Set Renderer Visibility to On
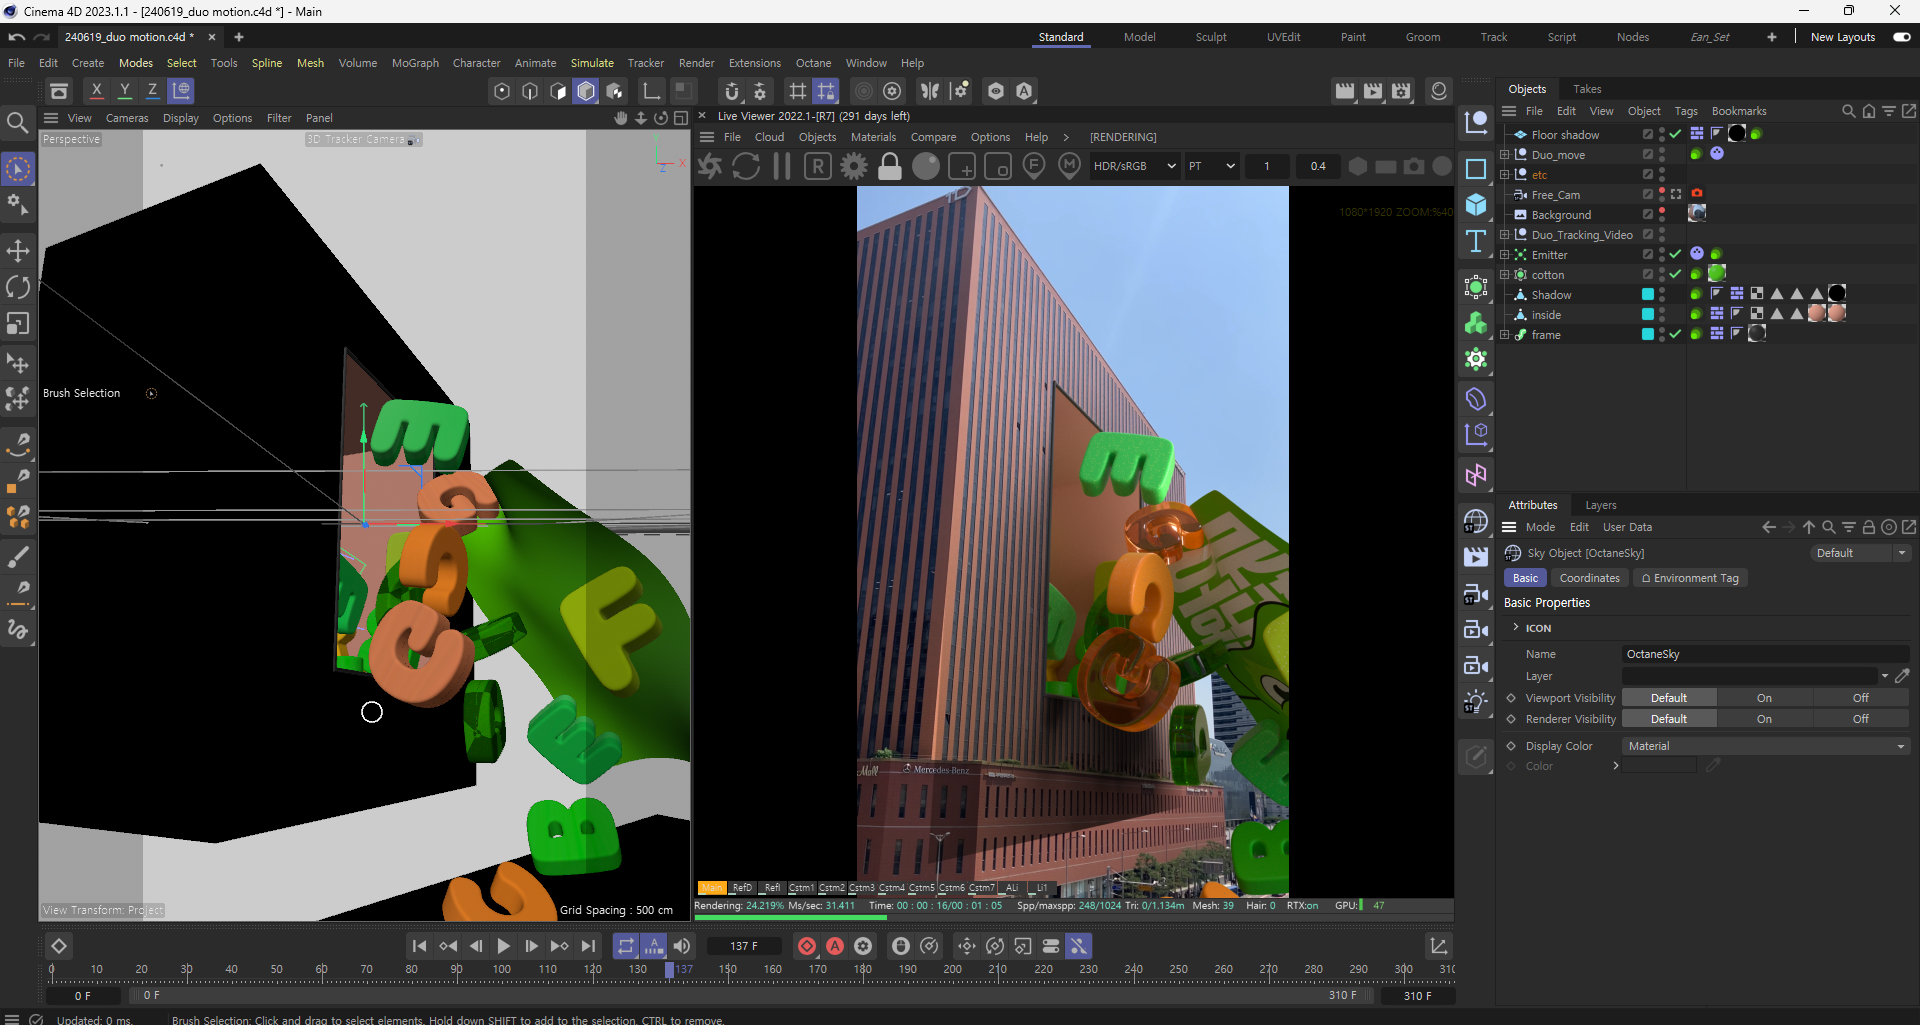Viewport: 1920px width, 1025px height. click(1764, 719)
